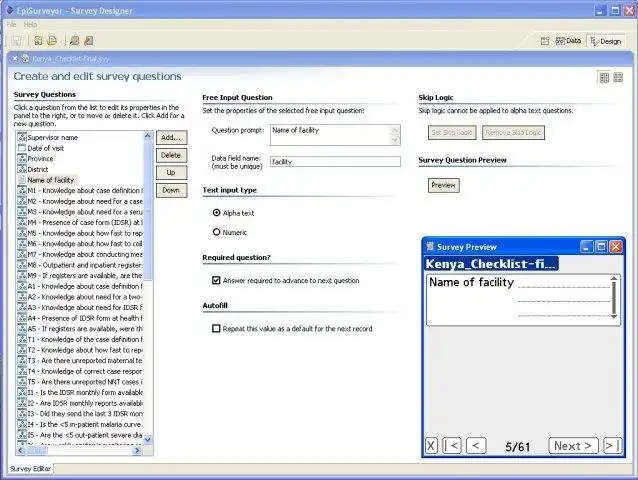Toggle Answer required to advance checkbox
Image resolution: width=638 pixels, height=480 pixels.
[x=216, y=280]
